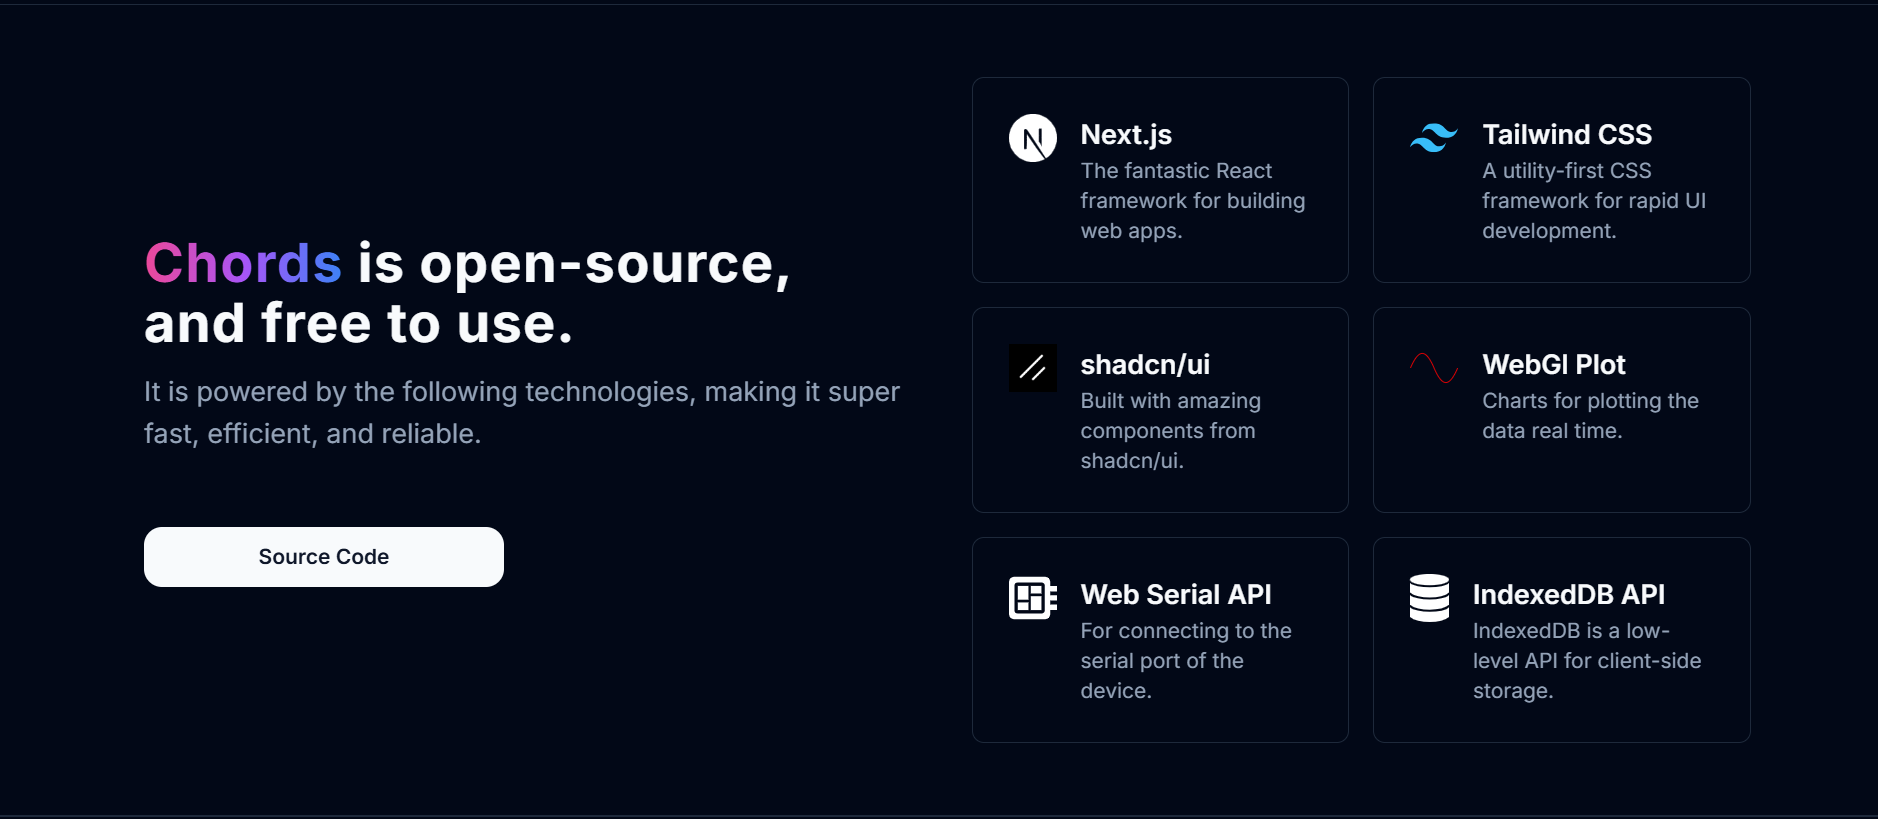
Task: Click the open-source subtitle paragraph
Action: pyautogui.click(x=522, y=412)
